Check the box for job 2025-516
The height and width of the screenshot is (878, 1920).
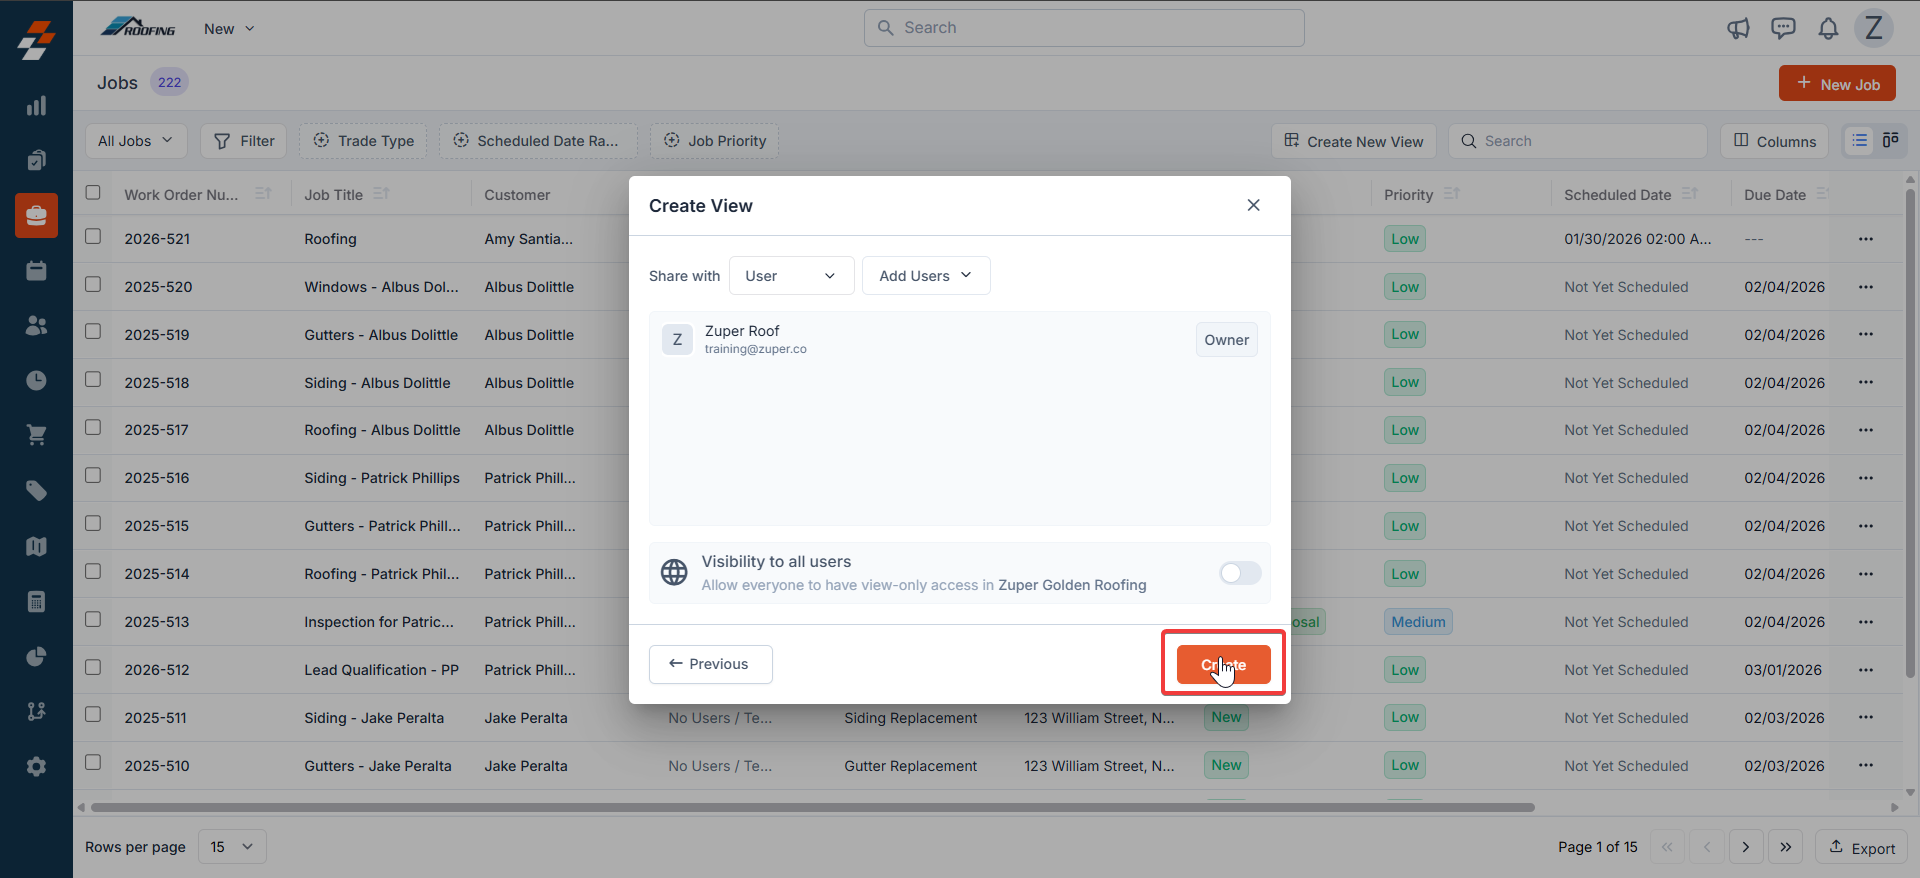point(93,475)
